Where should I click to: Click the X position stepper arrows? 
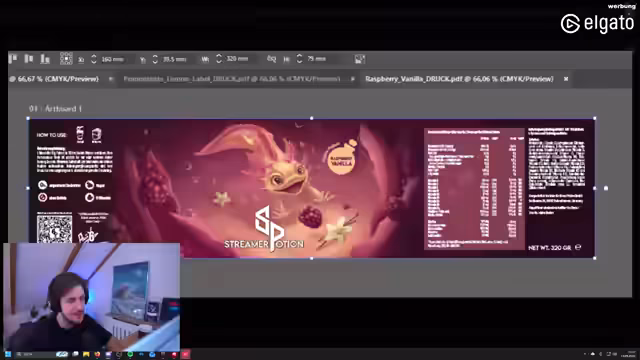click(93, 59)
